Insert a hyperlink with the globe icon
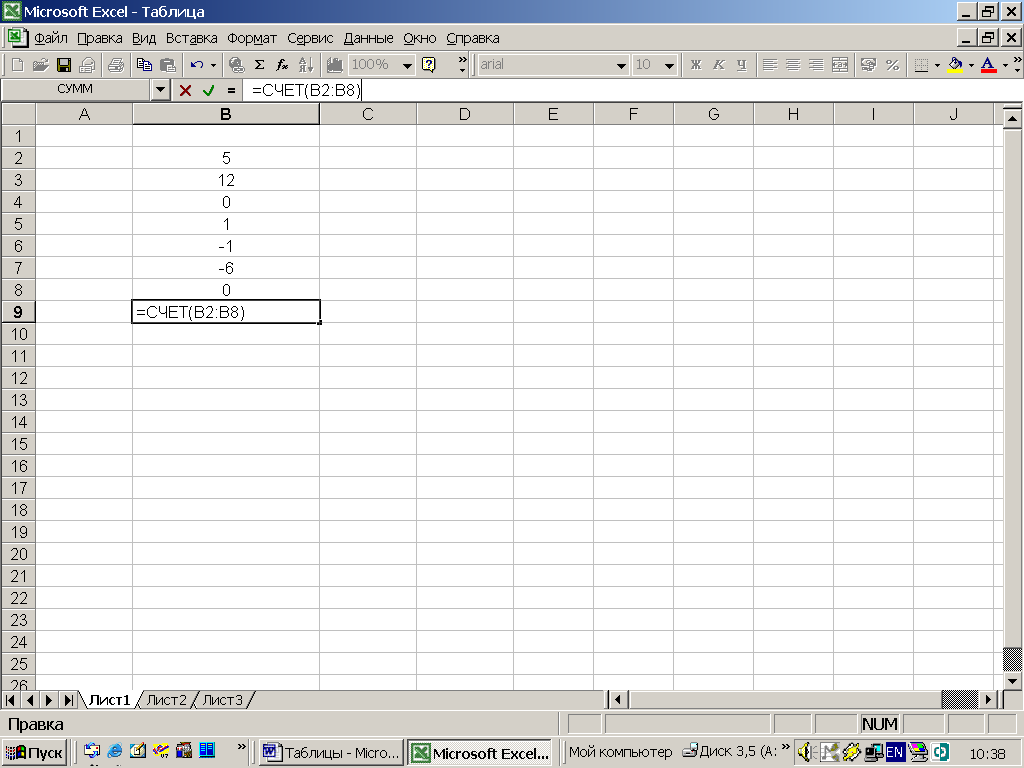Image resolution: width=1024 pixels, height=768 pixels. [x=236, y=65]
